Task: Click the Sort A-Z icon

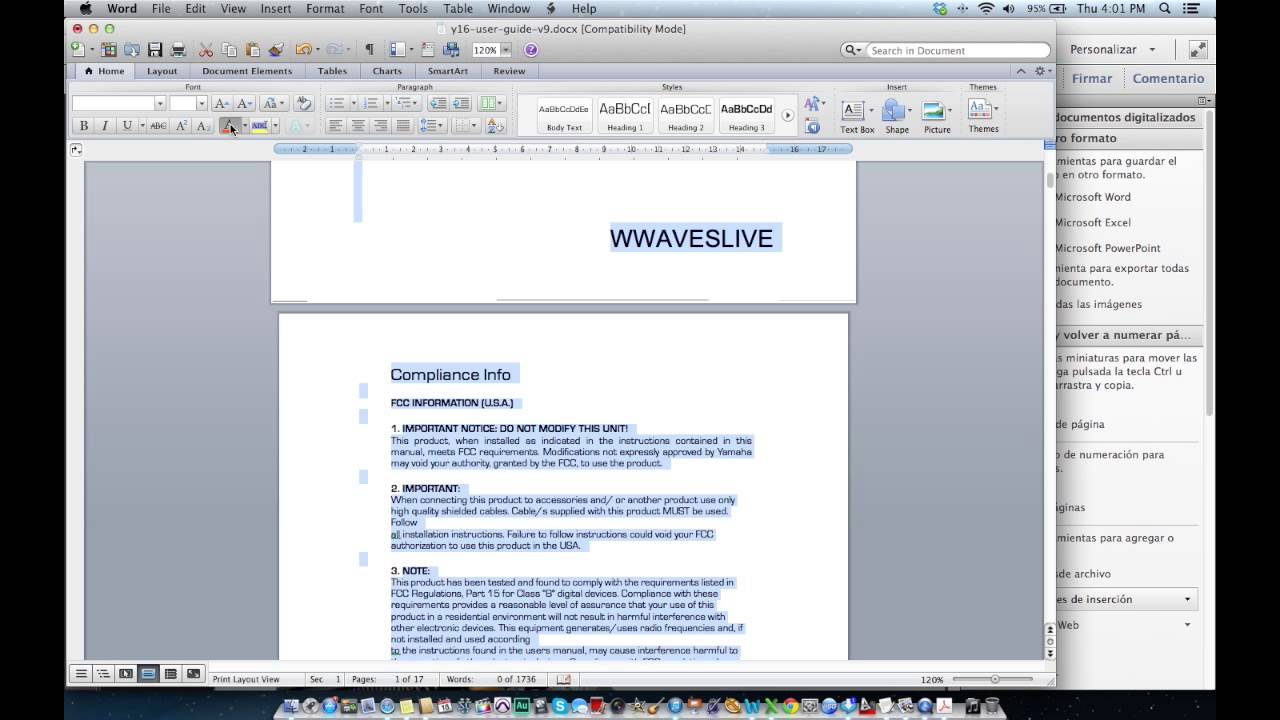Action: 495,126
